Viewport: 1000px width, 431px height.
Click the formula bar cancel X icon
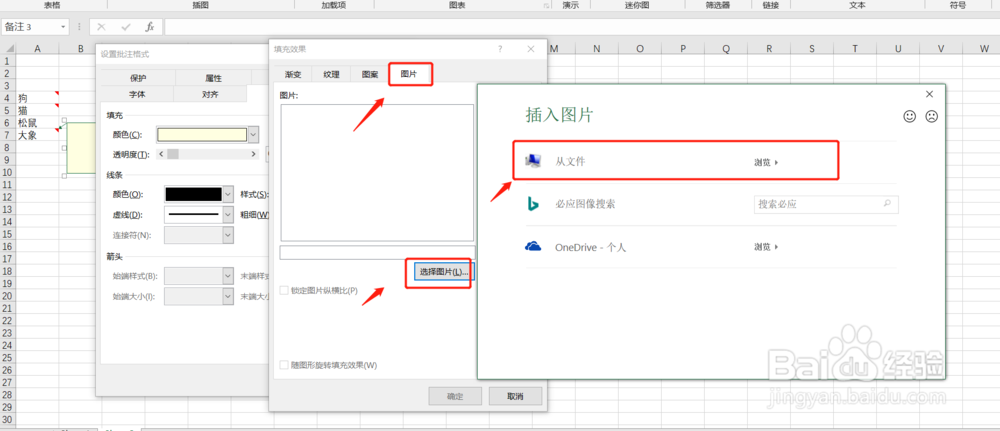[101, 27]
